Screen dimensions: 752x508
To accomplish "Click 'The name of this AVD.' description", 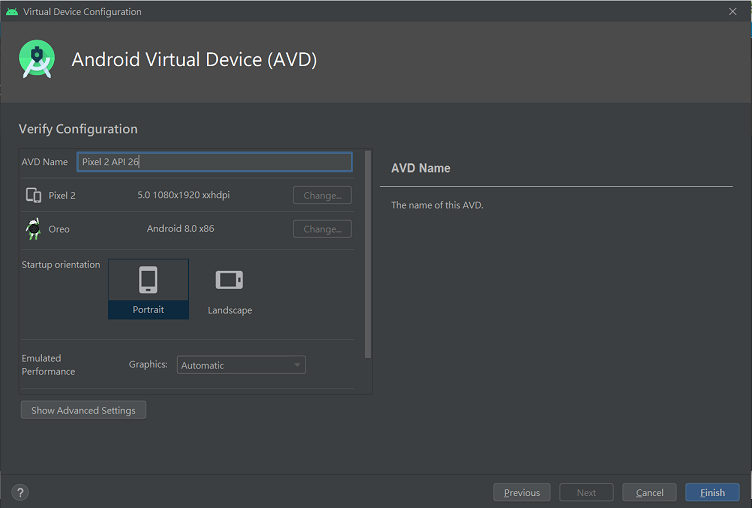I will (437, 205).
